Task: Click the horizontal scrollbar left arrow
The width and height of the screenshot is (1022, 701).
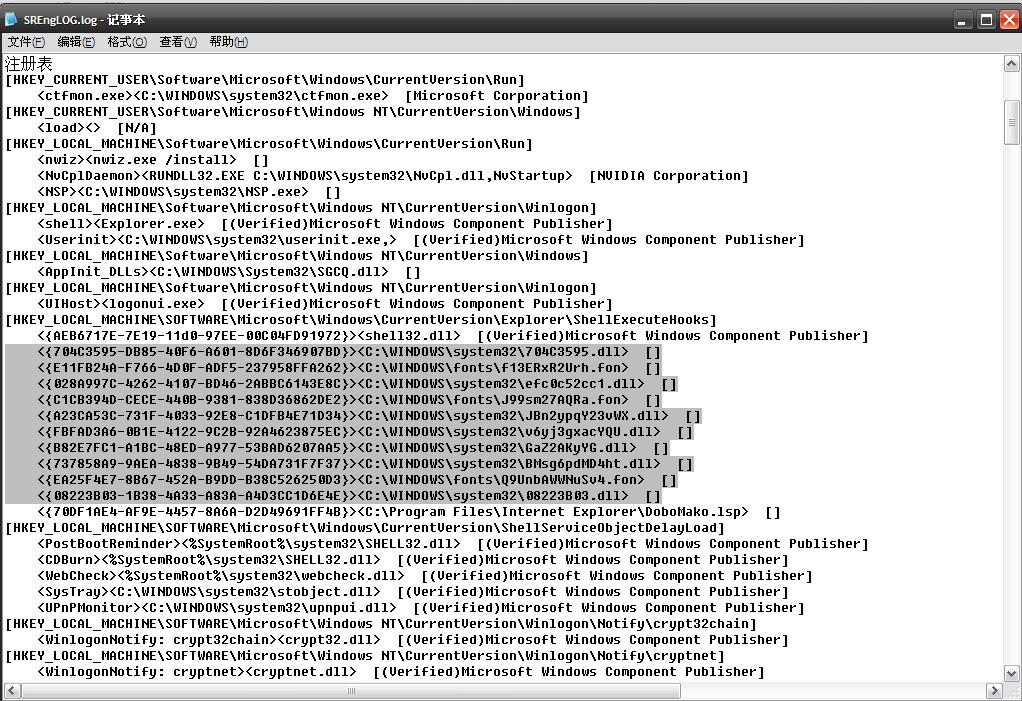Action: [x=12, y=690]
